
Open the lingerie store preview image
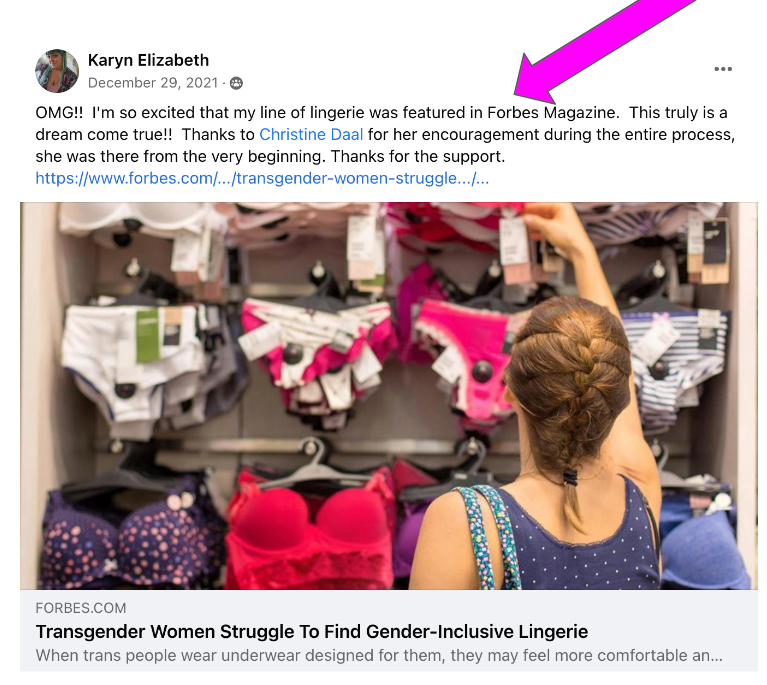388,395
